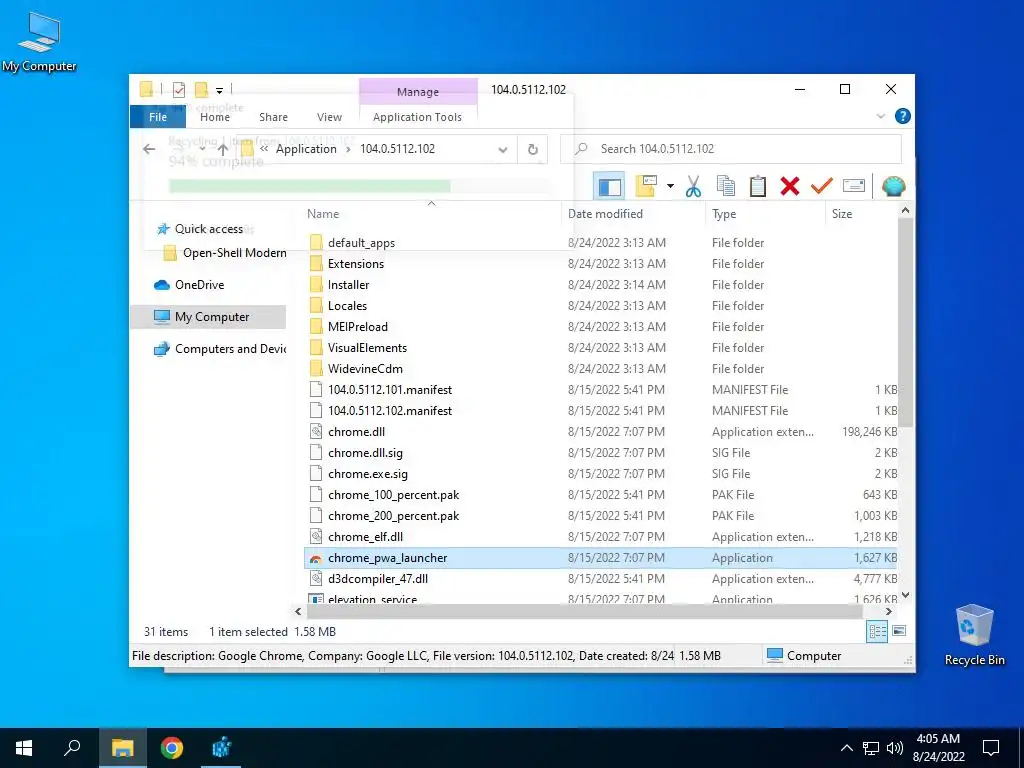Open the taskbar Search magnifier
The image size is (1024, 768).
[x=72, y=748]
